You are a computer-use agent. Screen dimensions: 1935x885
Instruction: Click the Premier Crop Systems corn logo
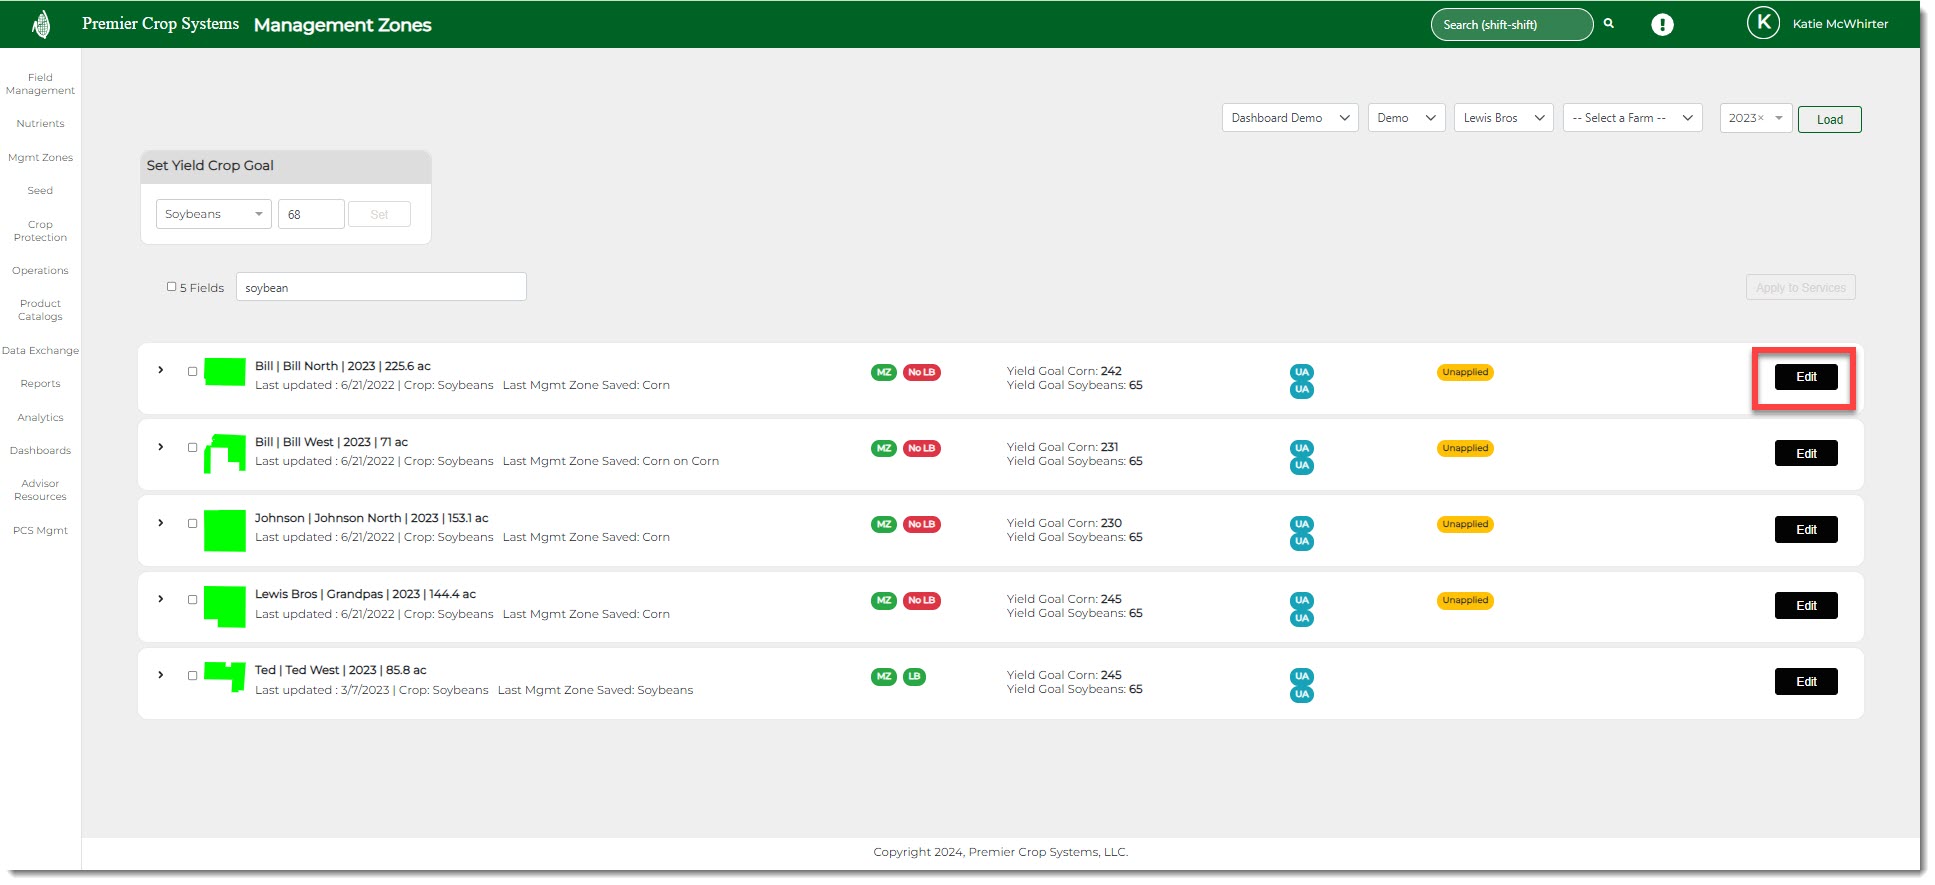pos(41,24)
